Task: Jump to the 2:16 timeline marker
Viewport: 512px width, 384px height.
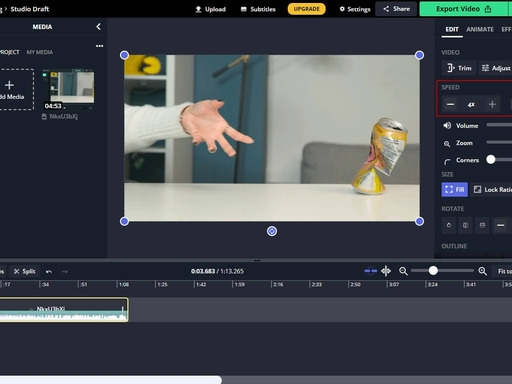Action: pyautogui.click(x=278, y=284)
